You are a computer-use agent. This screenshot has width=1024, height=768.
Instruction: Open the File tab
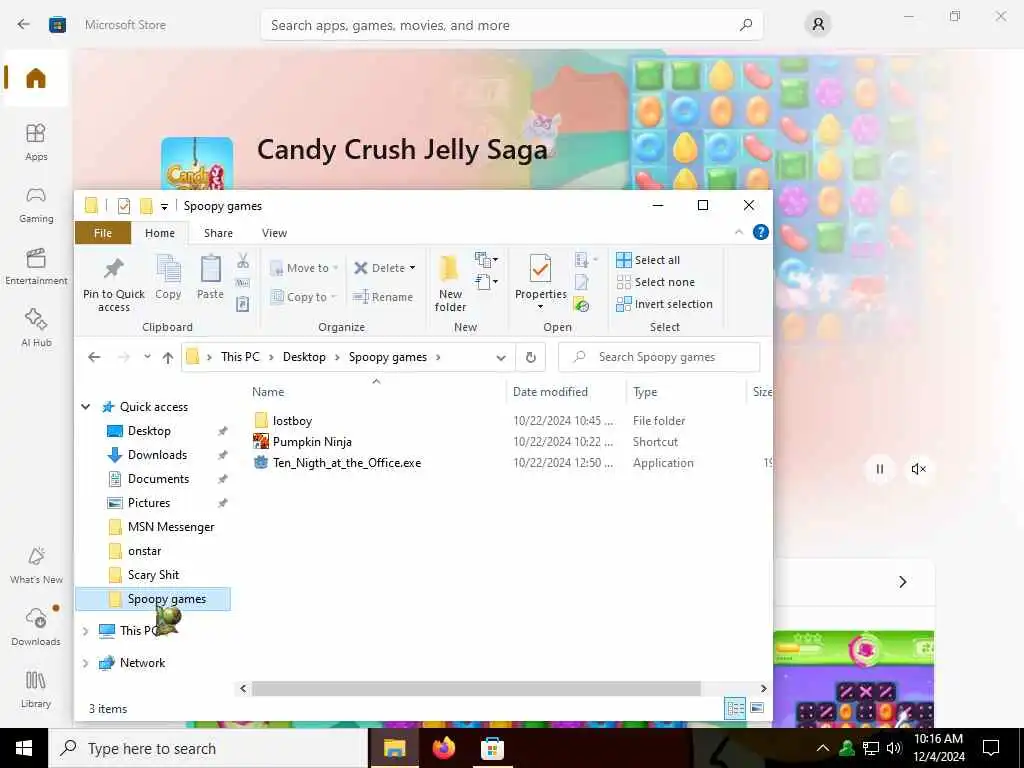tap(103, 233)
